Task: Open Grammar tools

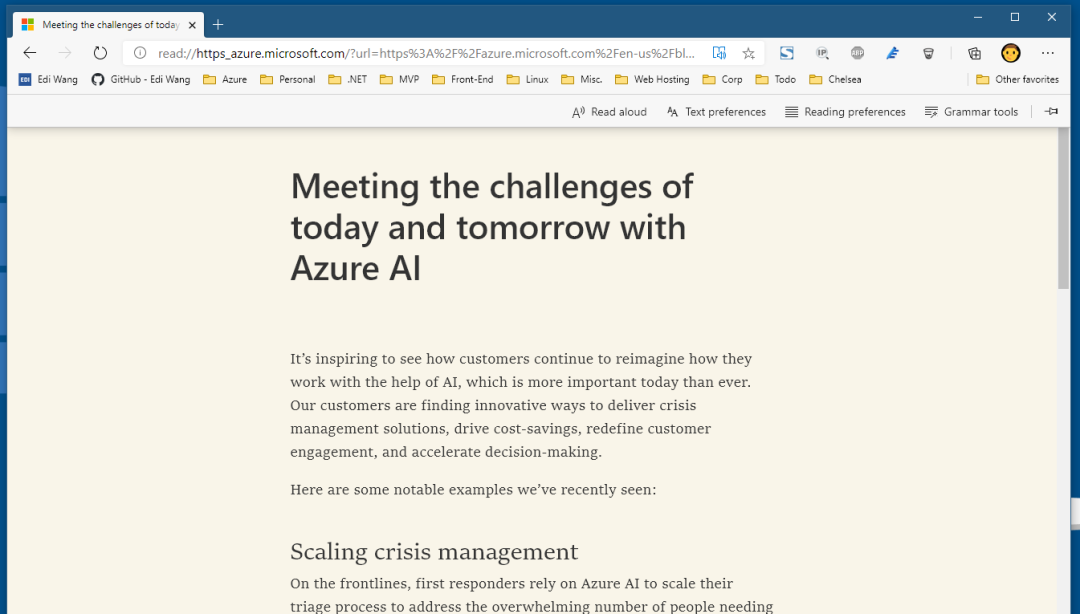Action: click(x=971, y=112)
